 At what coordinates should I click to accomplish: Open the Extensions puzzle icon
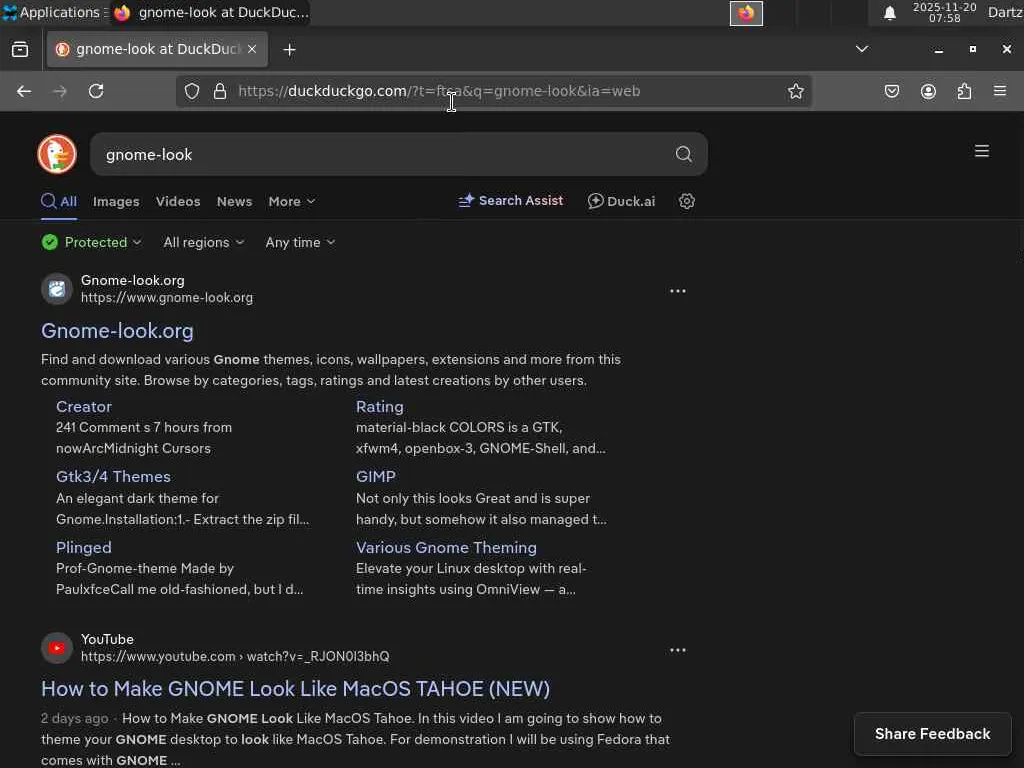pyautogui.click(x=965, y=91)
